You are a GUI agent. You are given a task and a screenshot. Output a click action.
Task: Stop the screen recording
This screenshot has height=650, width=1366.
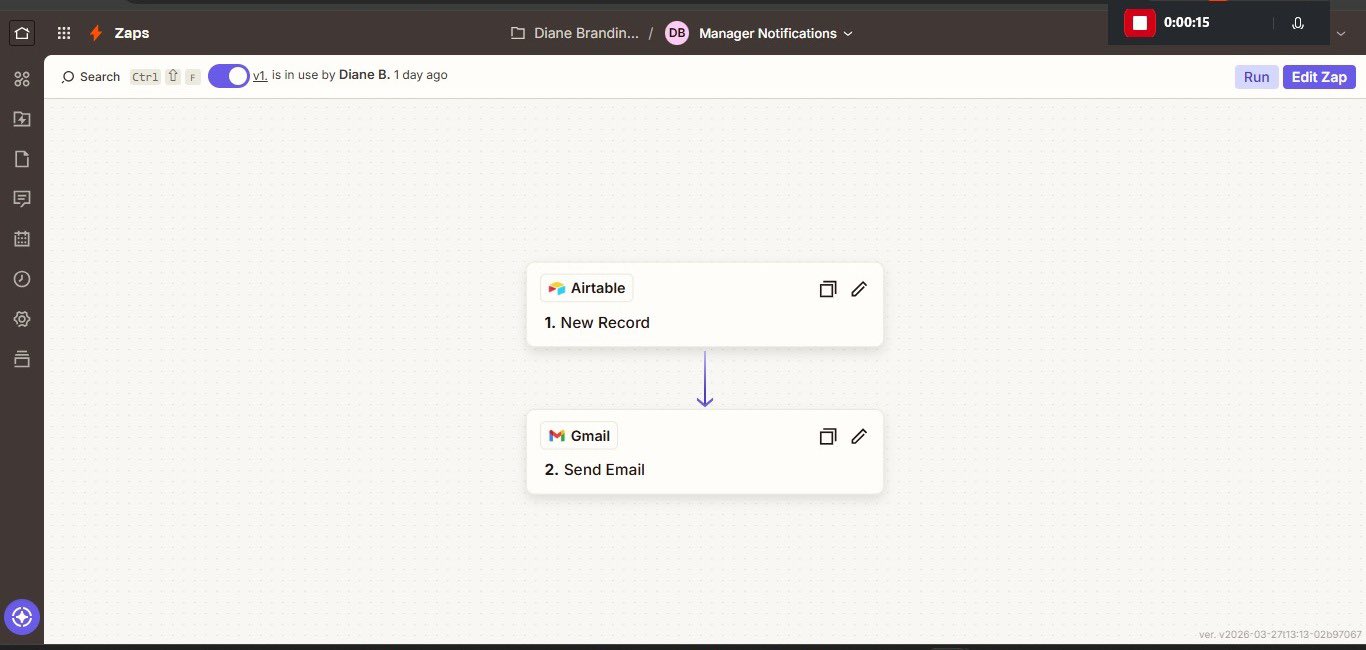[1139, 22]
